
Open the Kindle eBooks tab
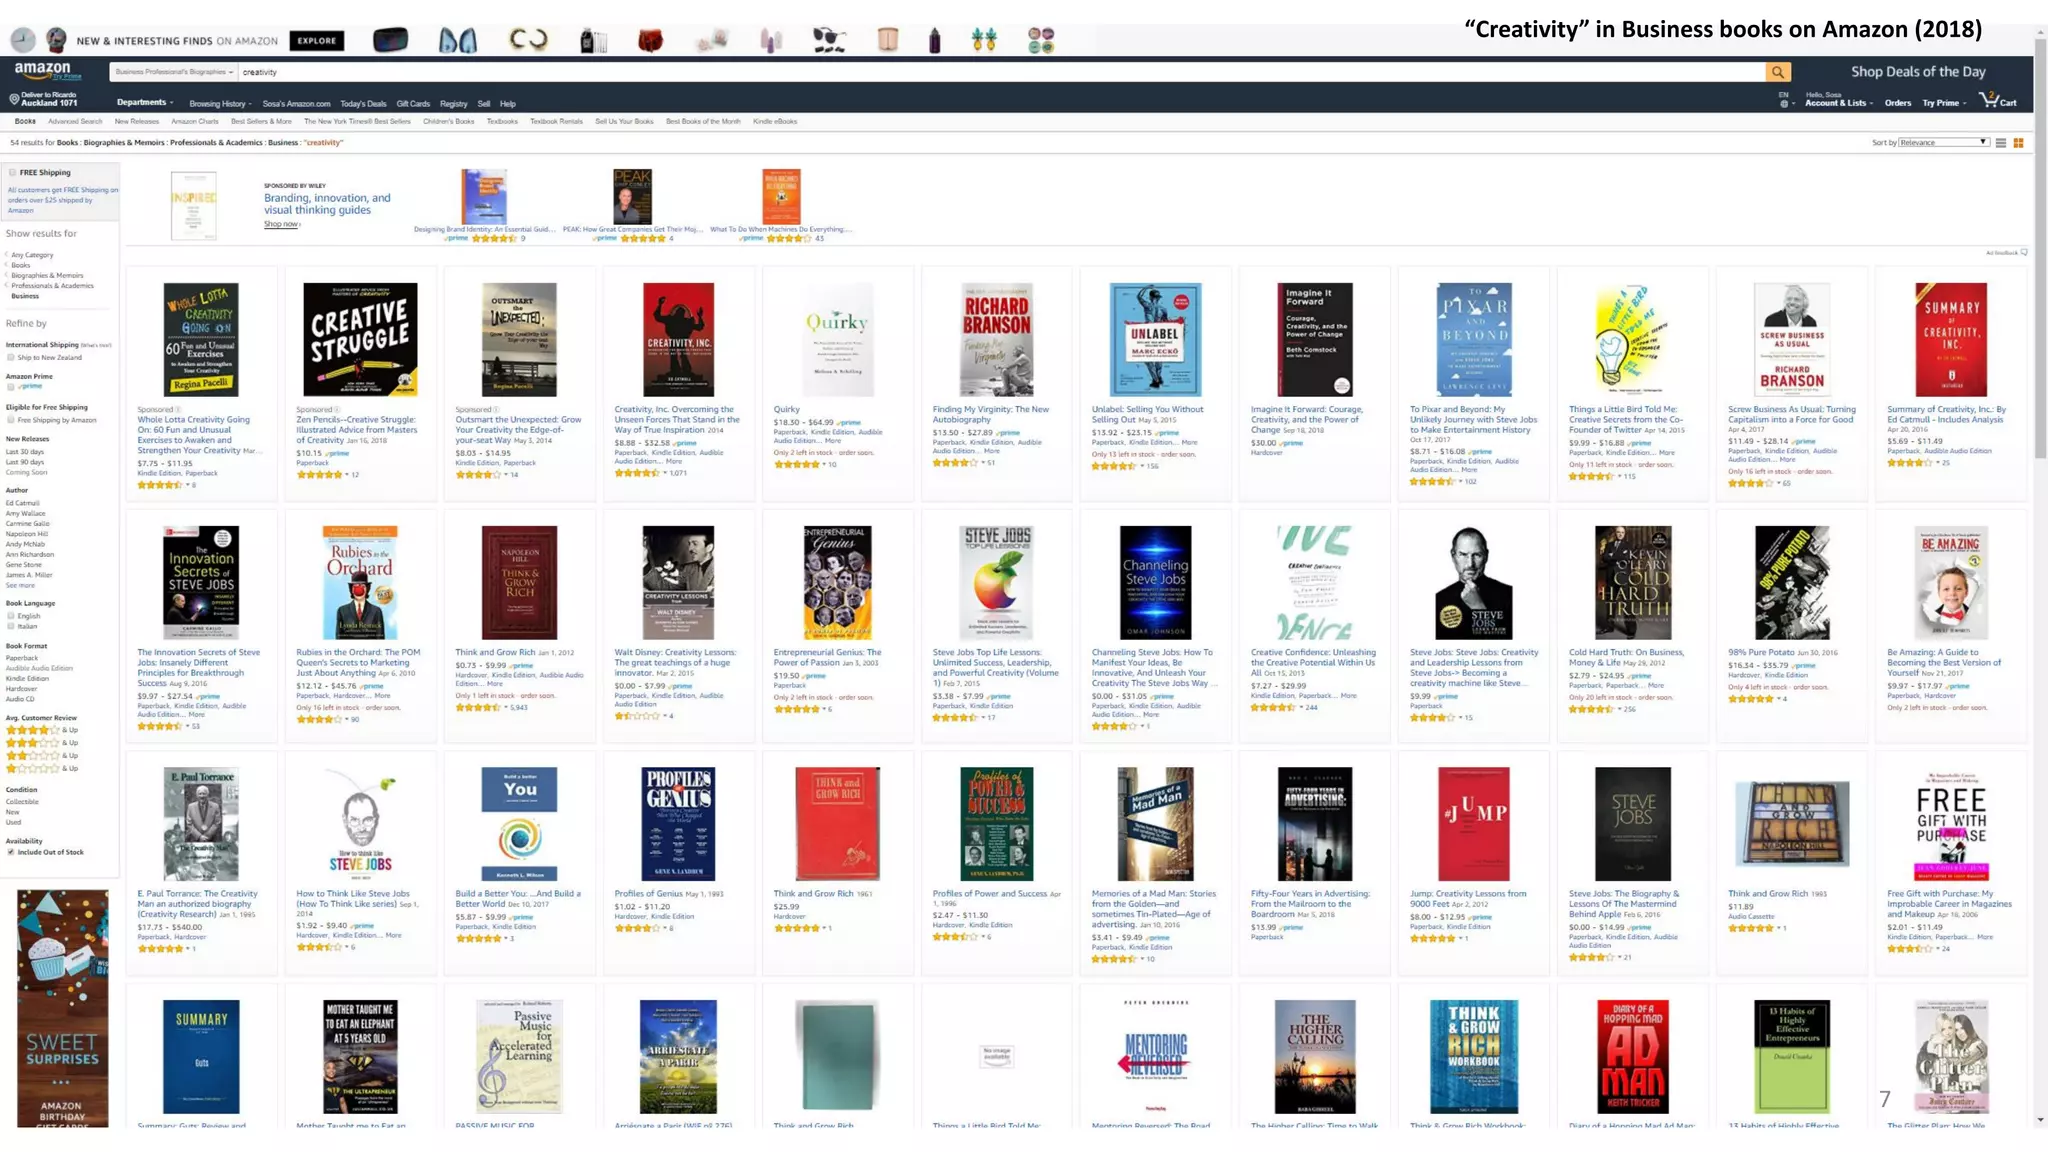(x=775, y=121)
